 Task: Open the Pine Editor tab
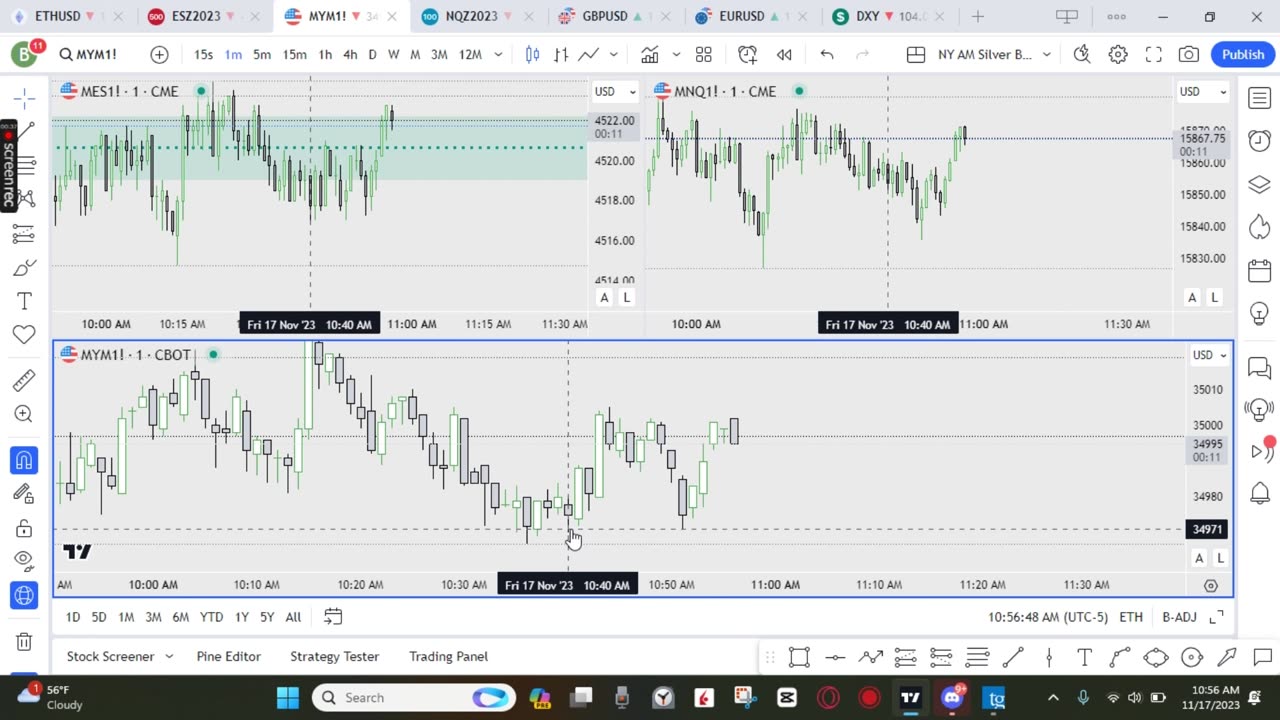click(x=229, y=657)
